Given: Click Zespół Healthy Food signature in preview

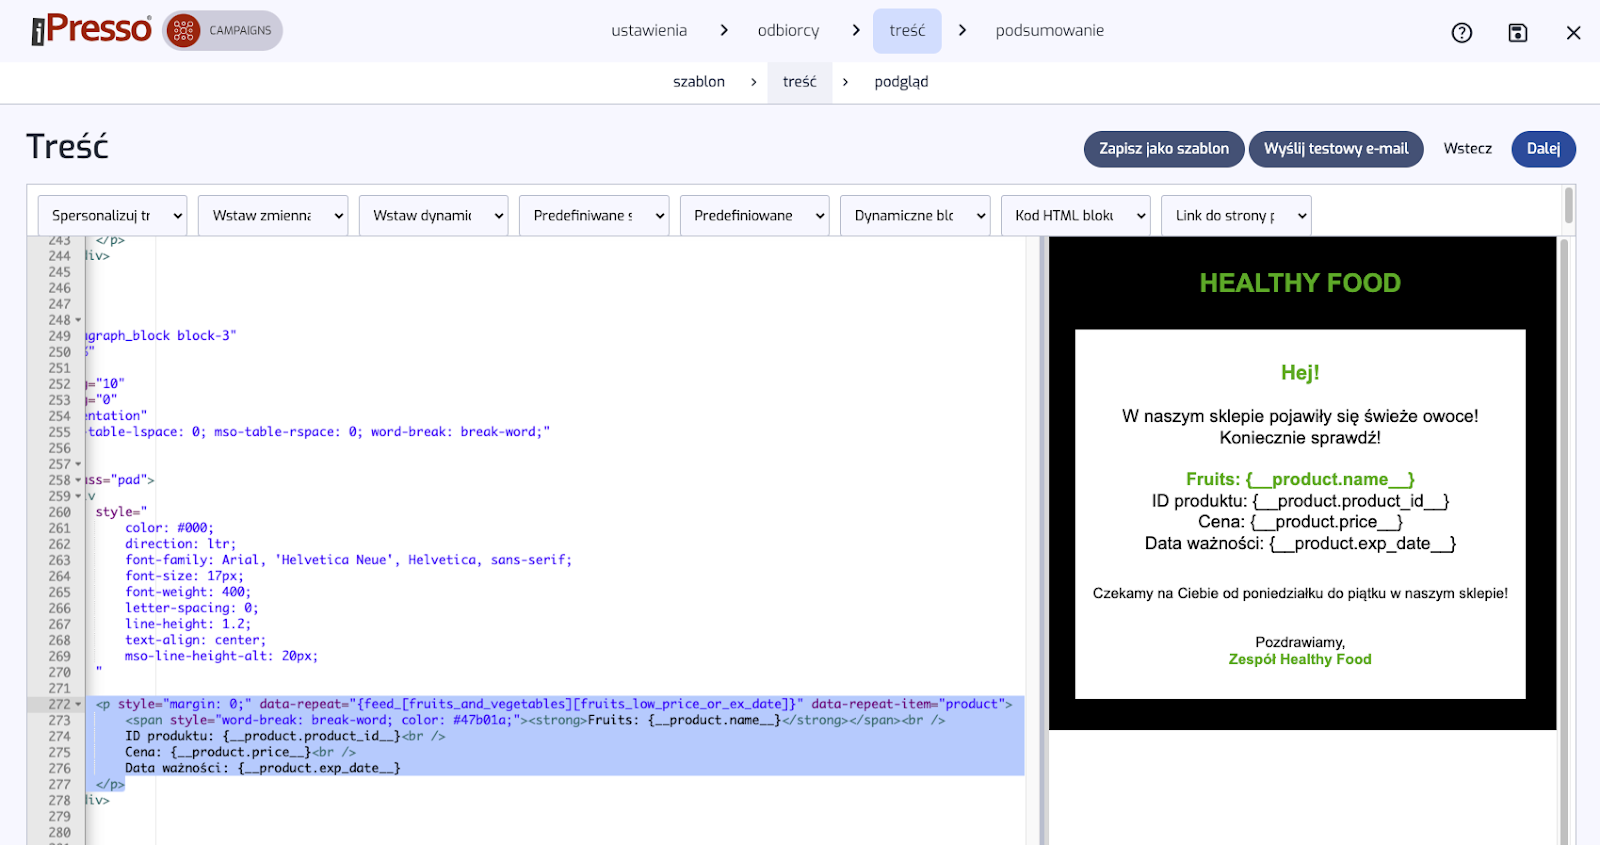Looking at the screenshot, I should coord(1300,659).
